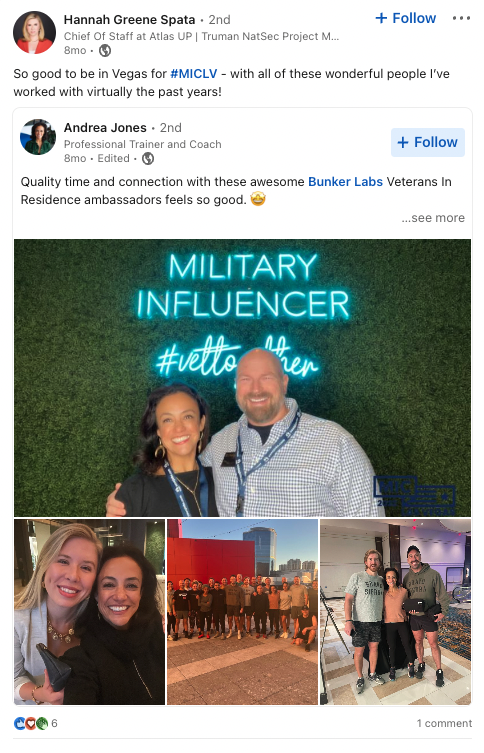
Task: Open the reaction icons summary
Action: (31, 723)
